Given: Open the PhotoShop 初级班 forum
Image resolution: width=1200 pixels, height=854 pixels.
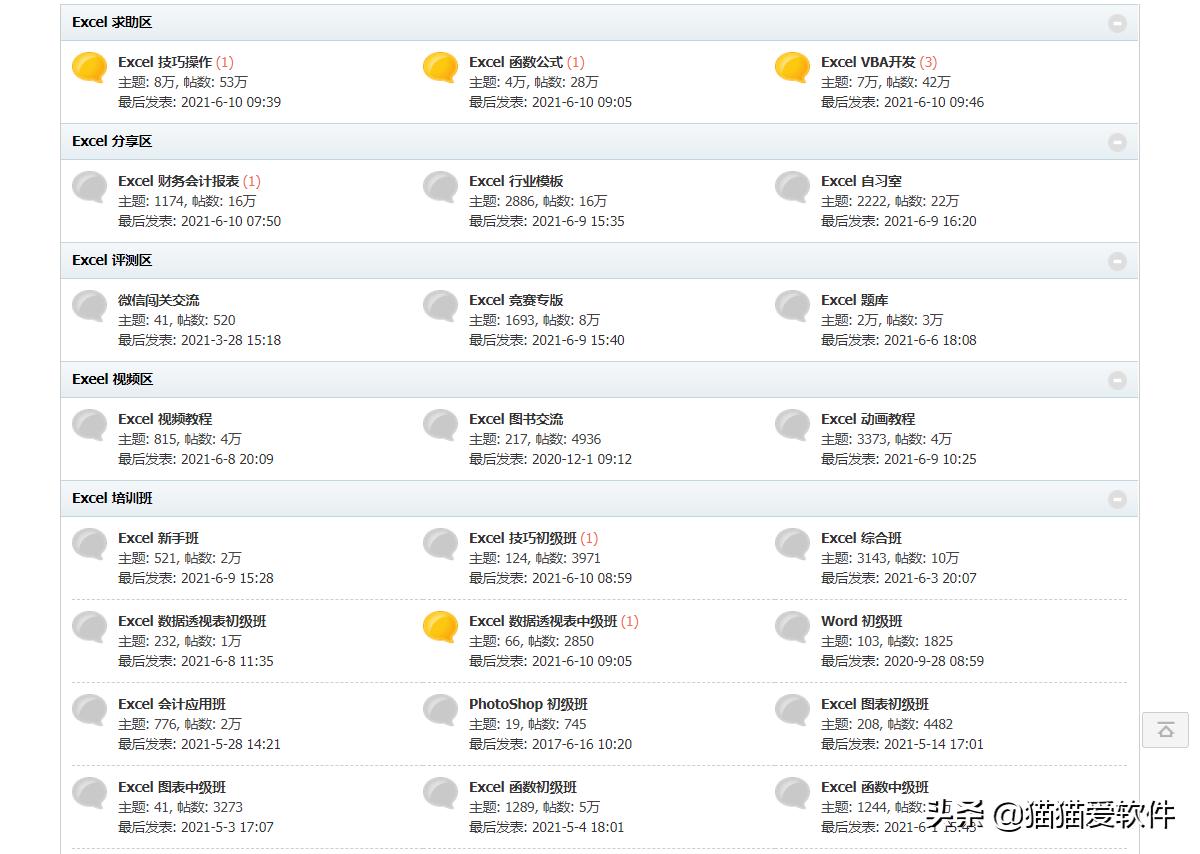Looking at the screenshot, I should 528,704.
